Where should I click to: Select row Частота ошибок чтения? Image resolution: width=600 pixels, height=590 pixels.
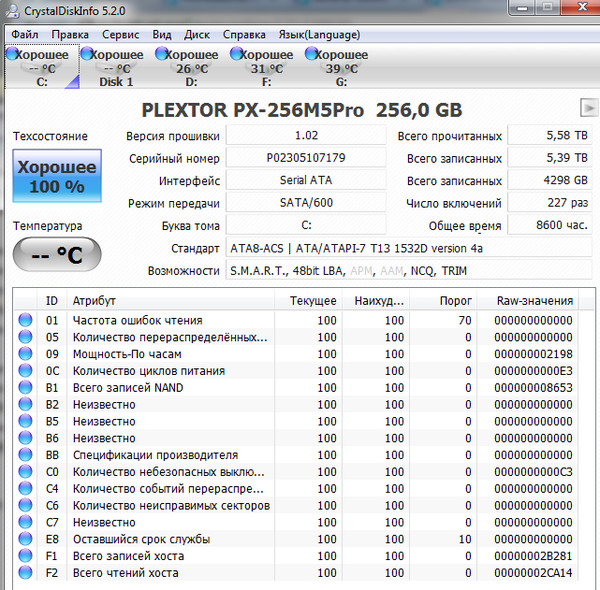coord(297,320)
